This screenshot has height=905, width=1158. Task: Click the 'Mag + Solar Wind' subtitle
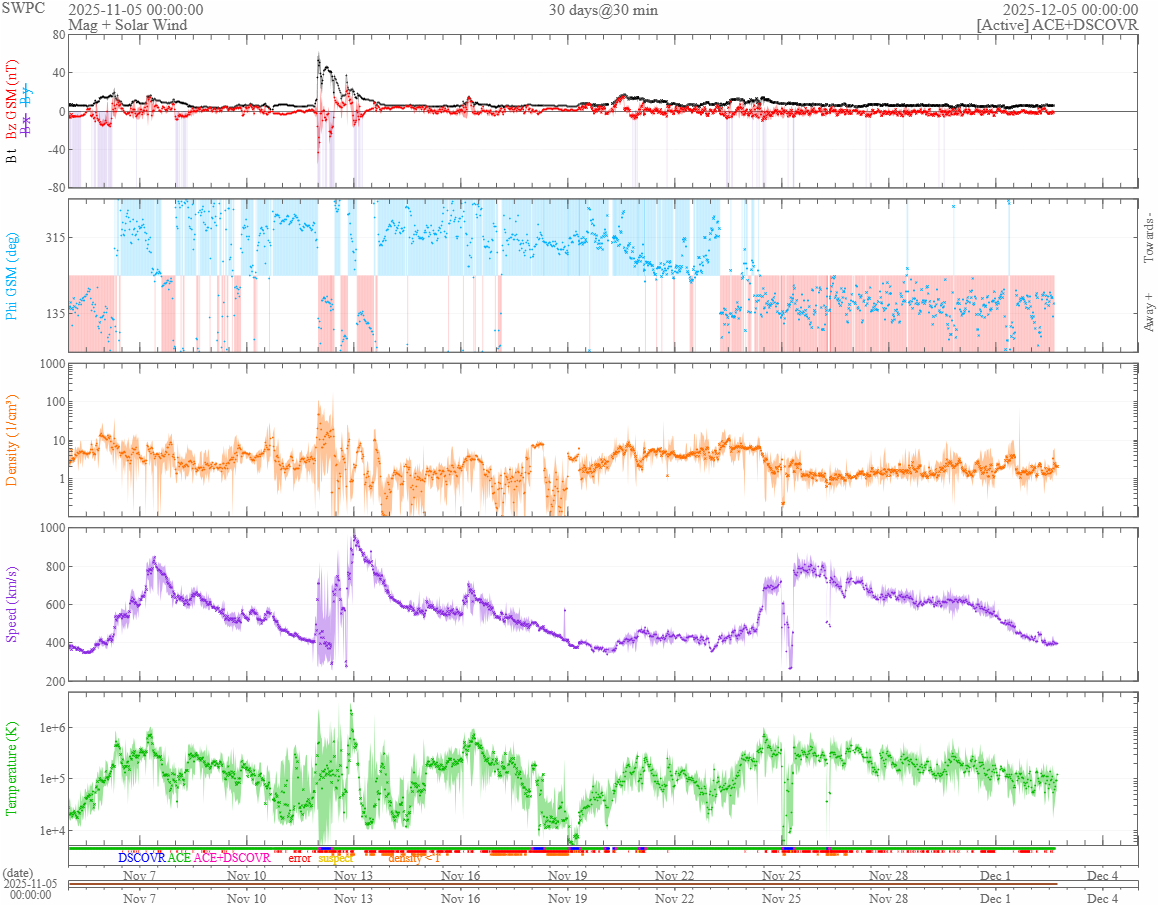[128, 24]
